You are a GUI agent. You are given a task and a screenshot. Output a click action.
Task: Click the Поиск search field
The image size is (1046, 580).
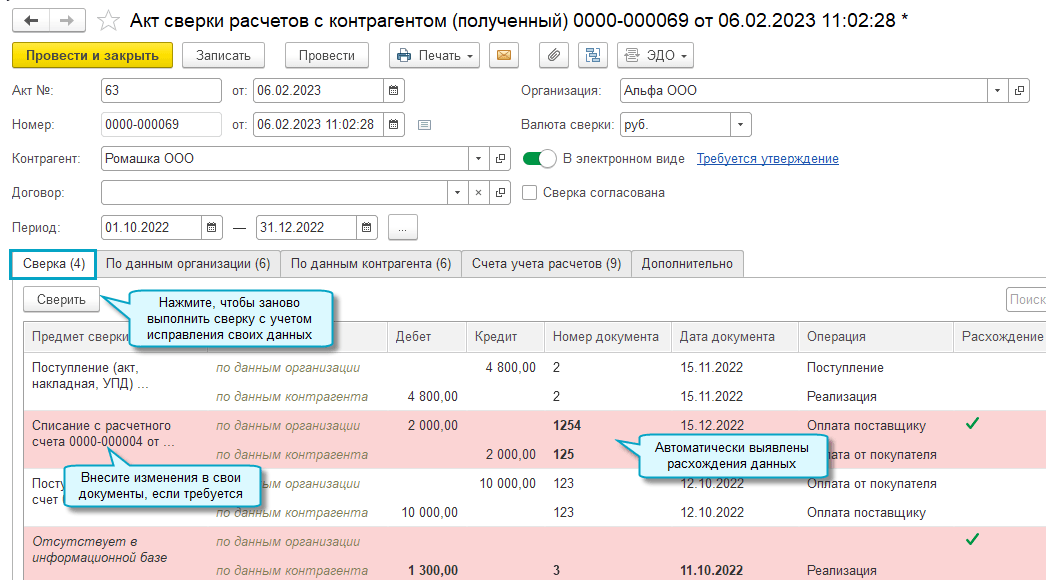pyautogui.click(x=1026, y=300)
